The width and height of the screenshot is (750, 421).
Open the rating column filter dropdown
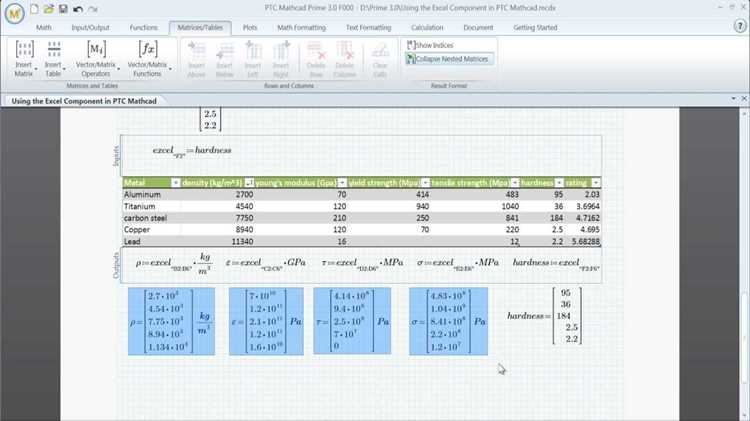[596, 183]
